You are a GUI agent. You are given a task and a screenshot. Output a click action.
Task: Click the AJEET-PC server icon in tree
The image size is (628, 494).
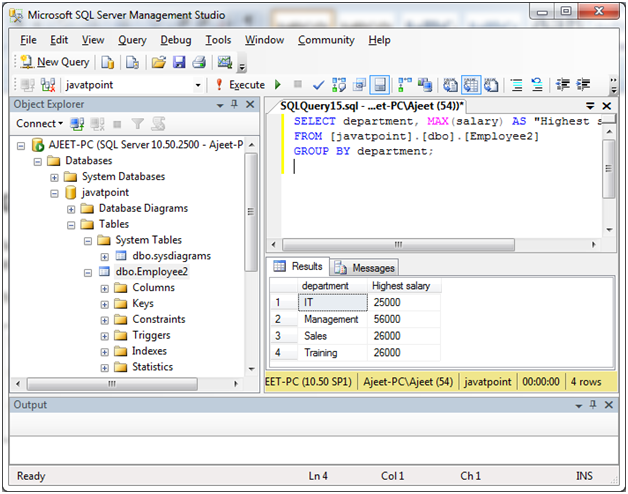[x=38, y=145]
